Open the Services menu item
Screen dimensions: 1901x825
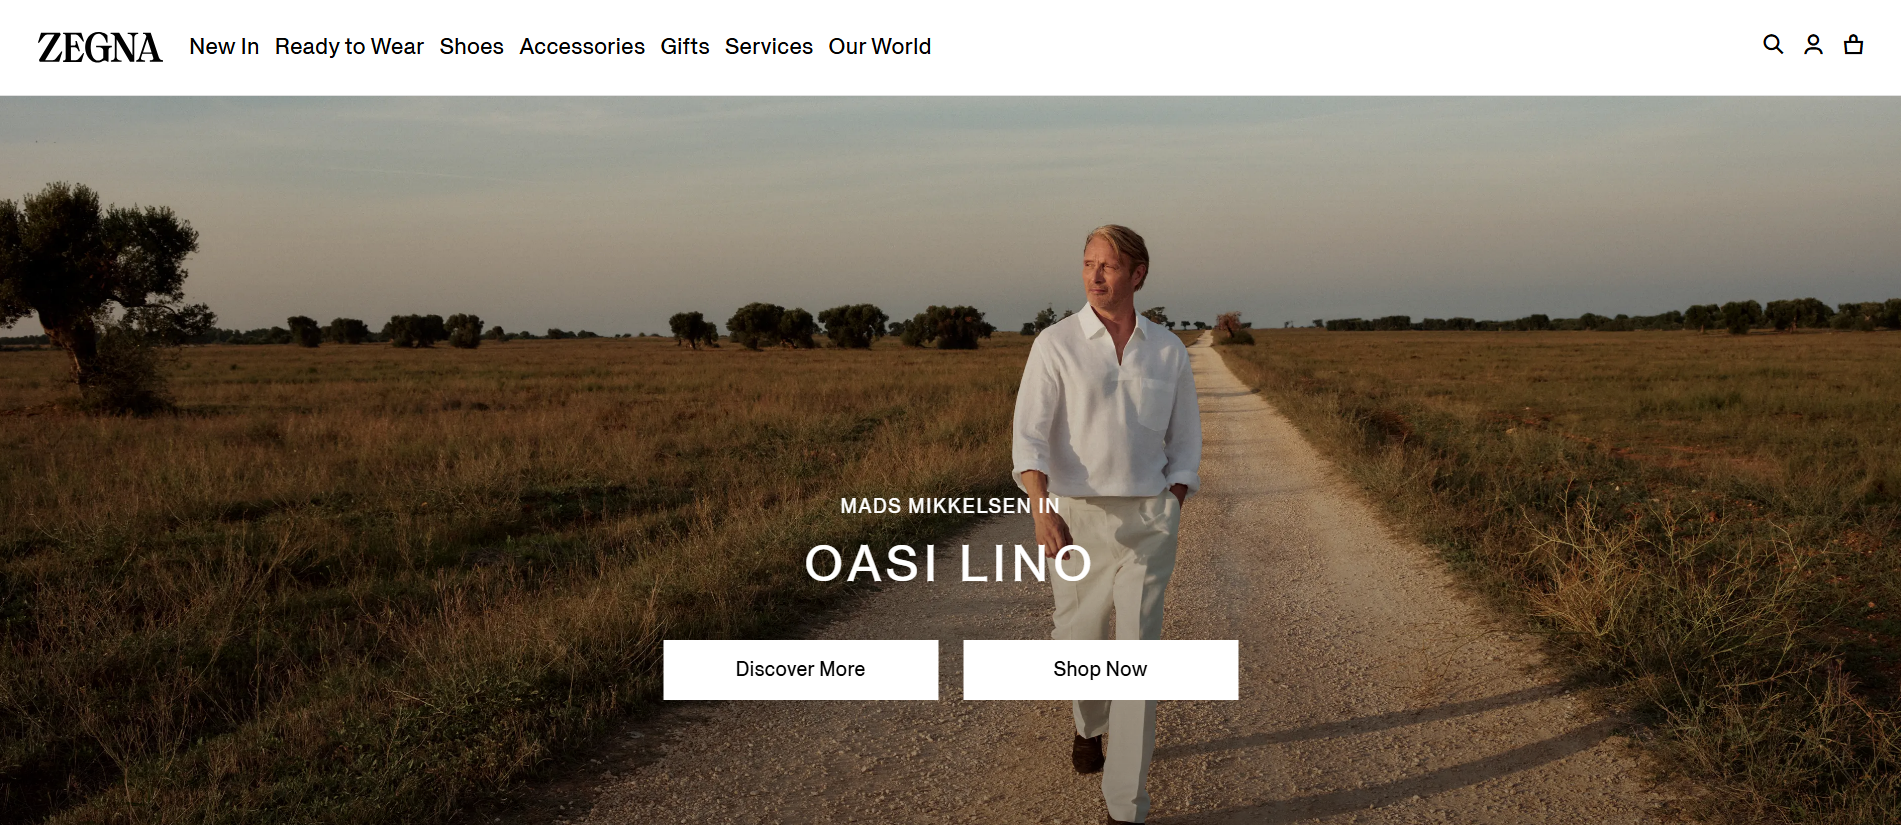pos(769,47)
